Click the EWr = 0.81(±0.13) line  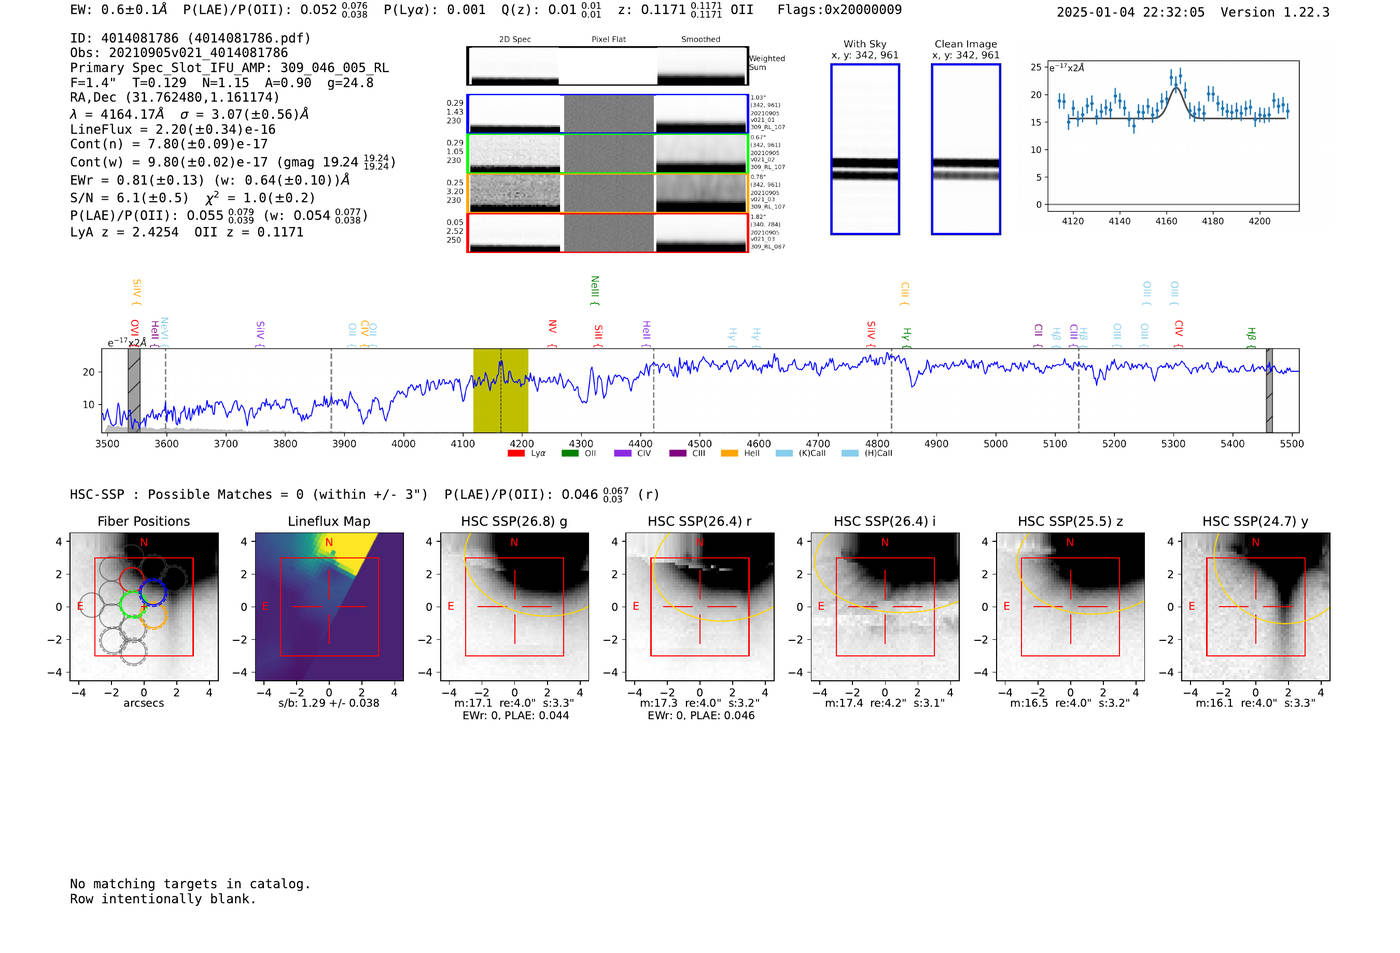click(x=210, y=181)
